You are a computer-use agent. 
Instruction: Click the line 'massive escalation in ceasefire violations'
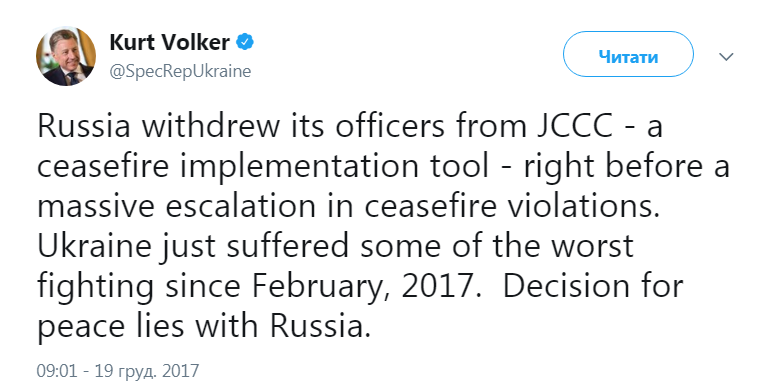348,207
